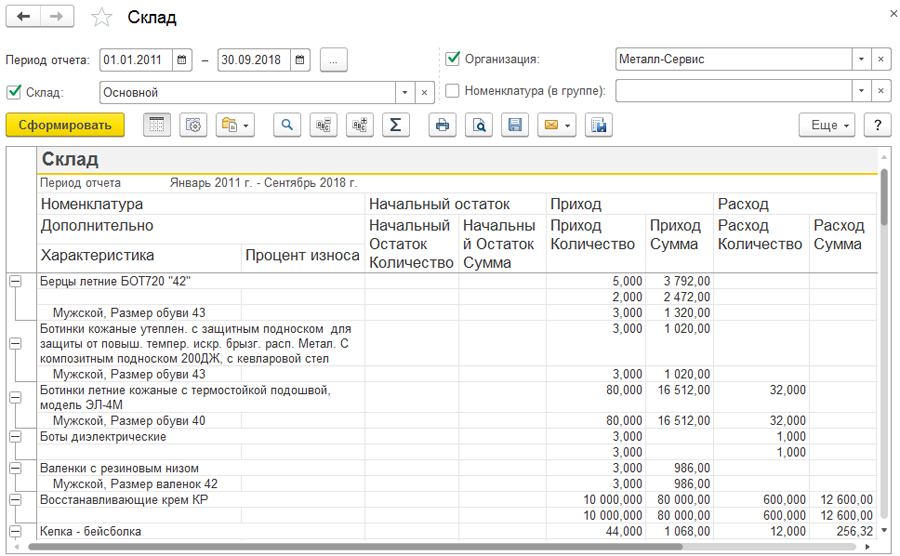Click the Сформировать button

[x=65, y=125]
